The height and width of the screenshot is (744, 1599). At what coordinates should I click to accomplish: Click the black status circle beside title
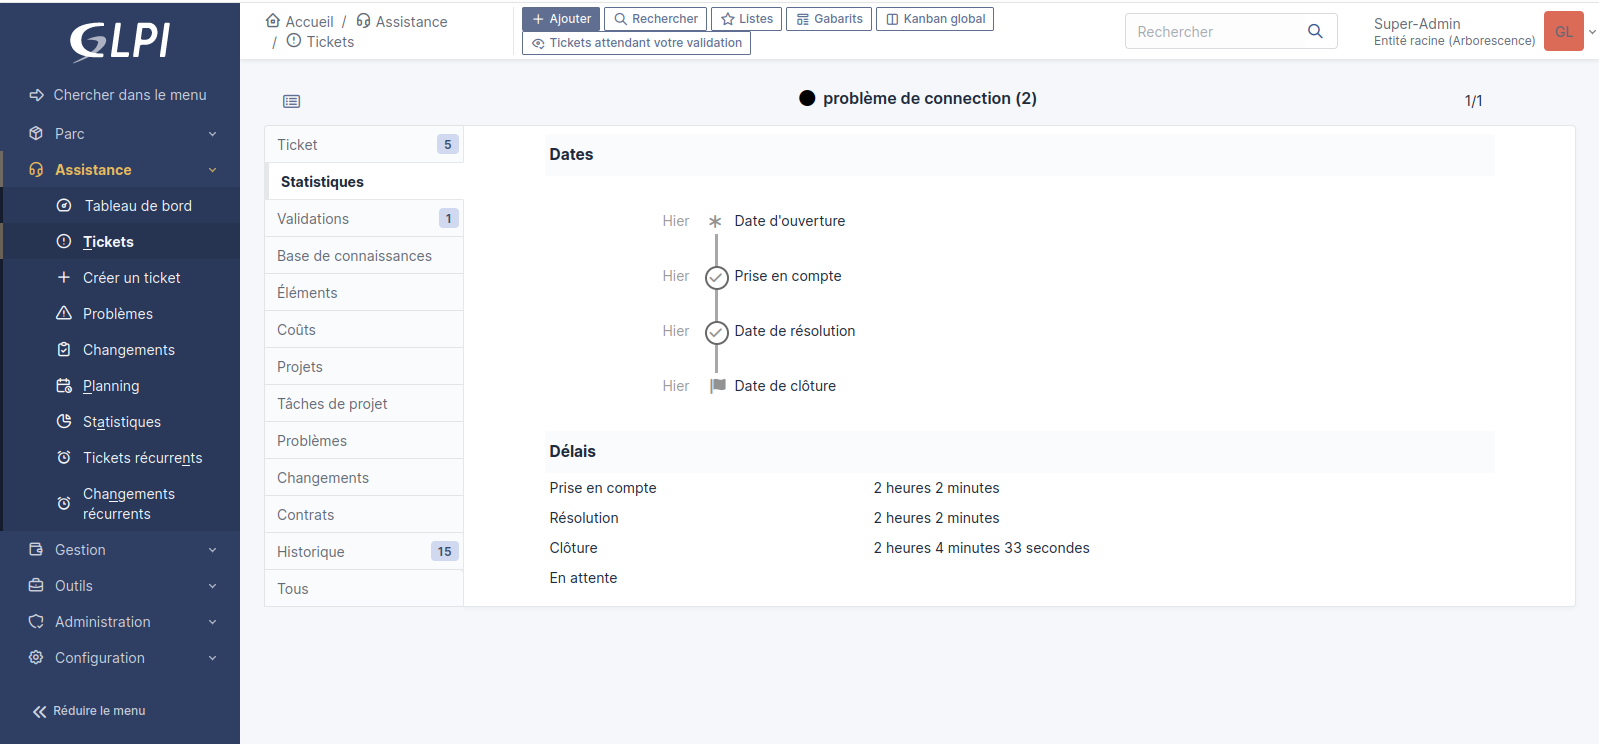807,98
